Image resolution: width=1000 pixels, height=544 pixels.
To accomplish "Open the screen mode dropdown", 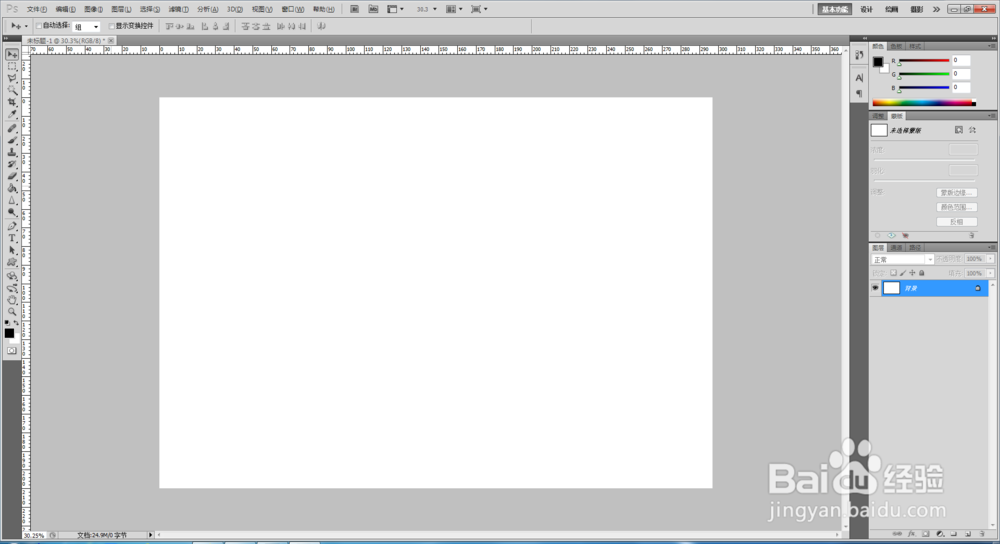I will (480, 9).
